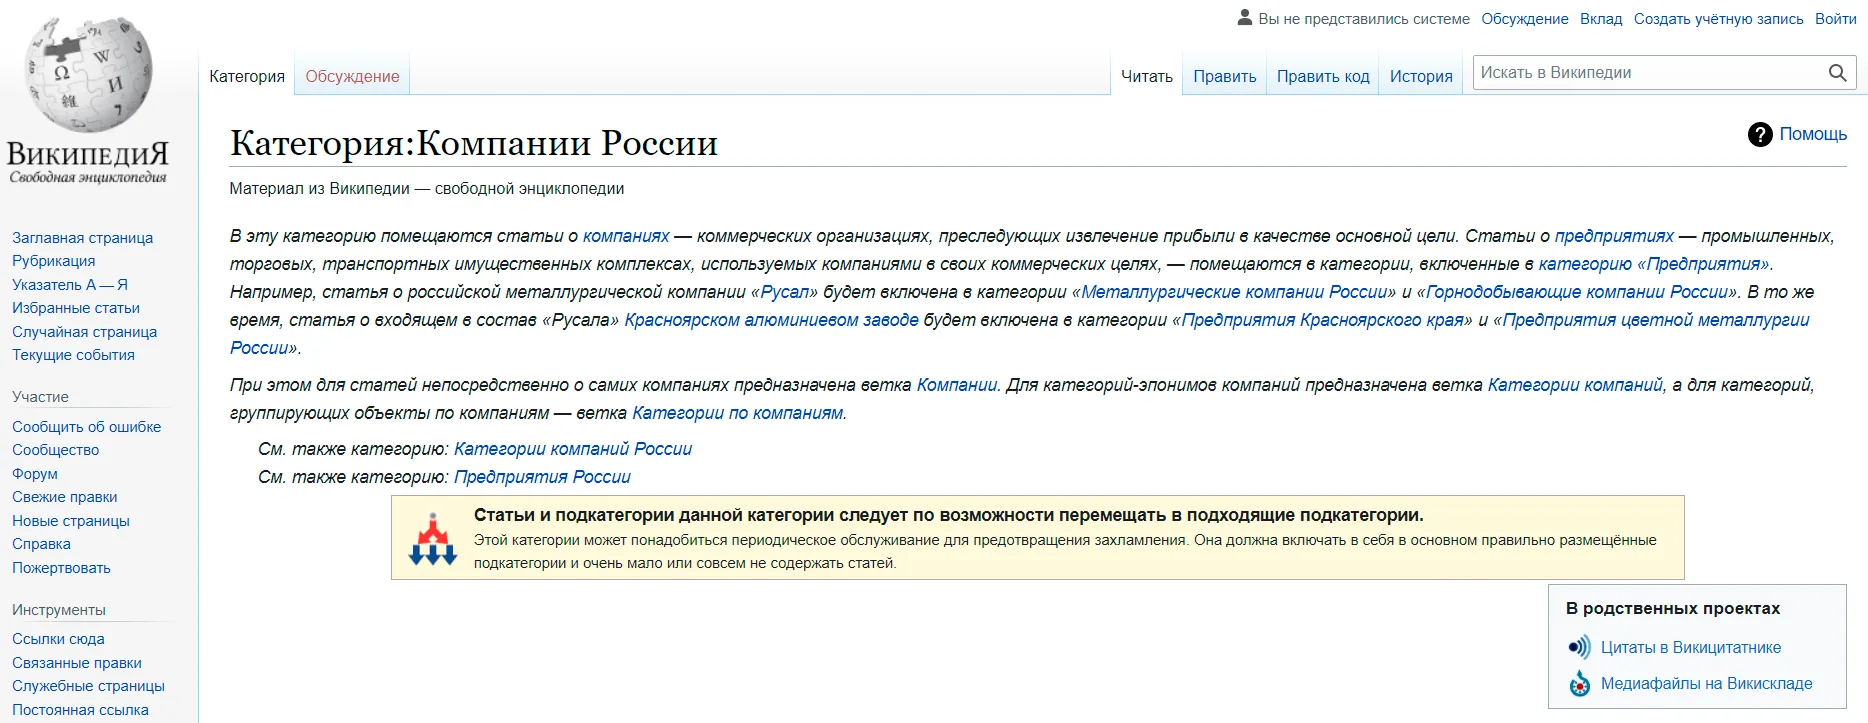Open Предприятия России see-also link
The height and width of the screenshot is (723, 1868).
pyautogui.click(x=542, y=477)
